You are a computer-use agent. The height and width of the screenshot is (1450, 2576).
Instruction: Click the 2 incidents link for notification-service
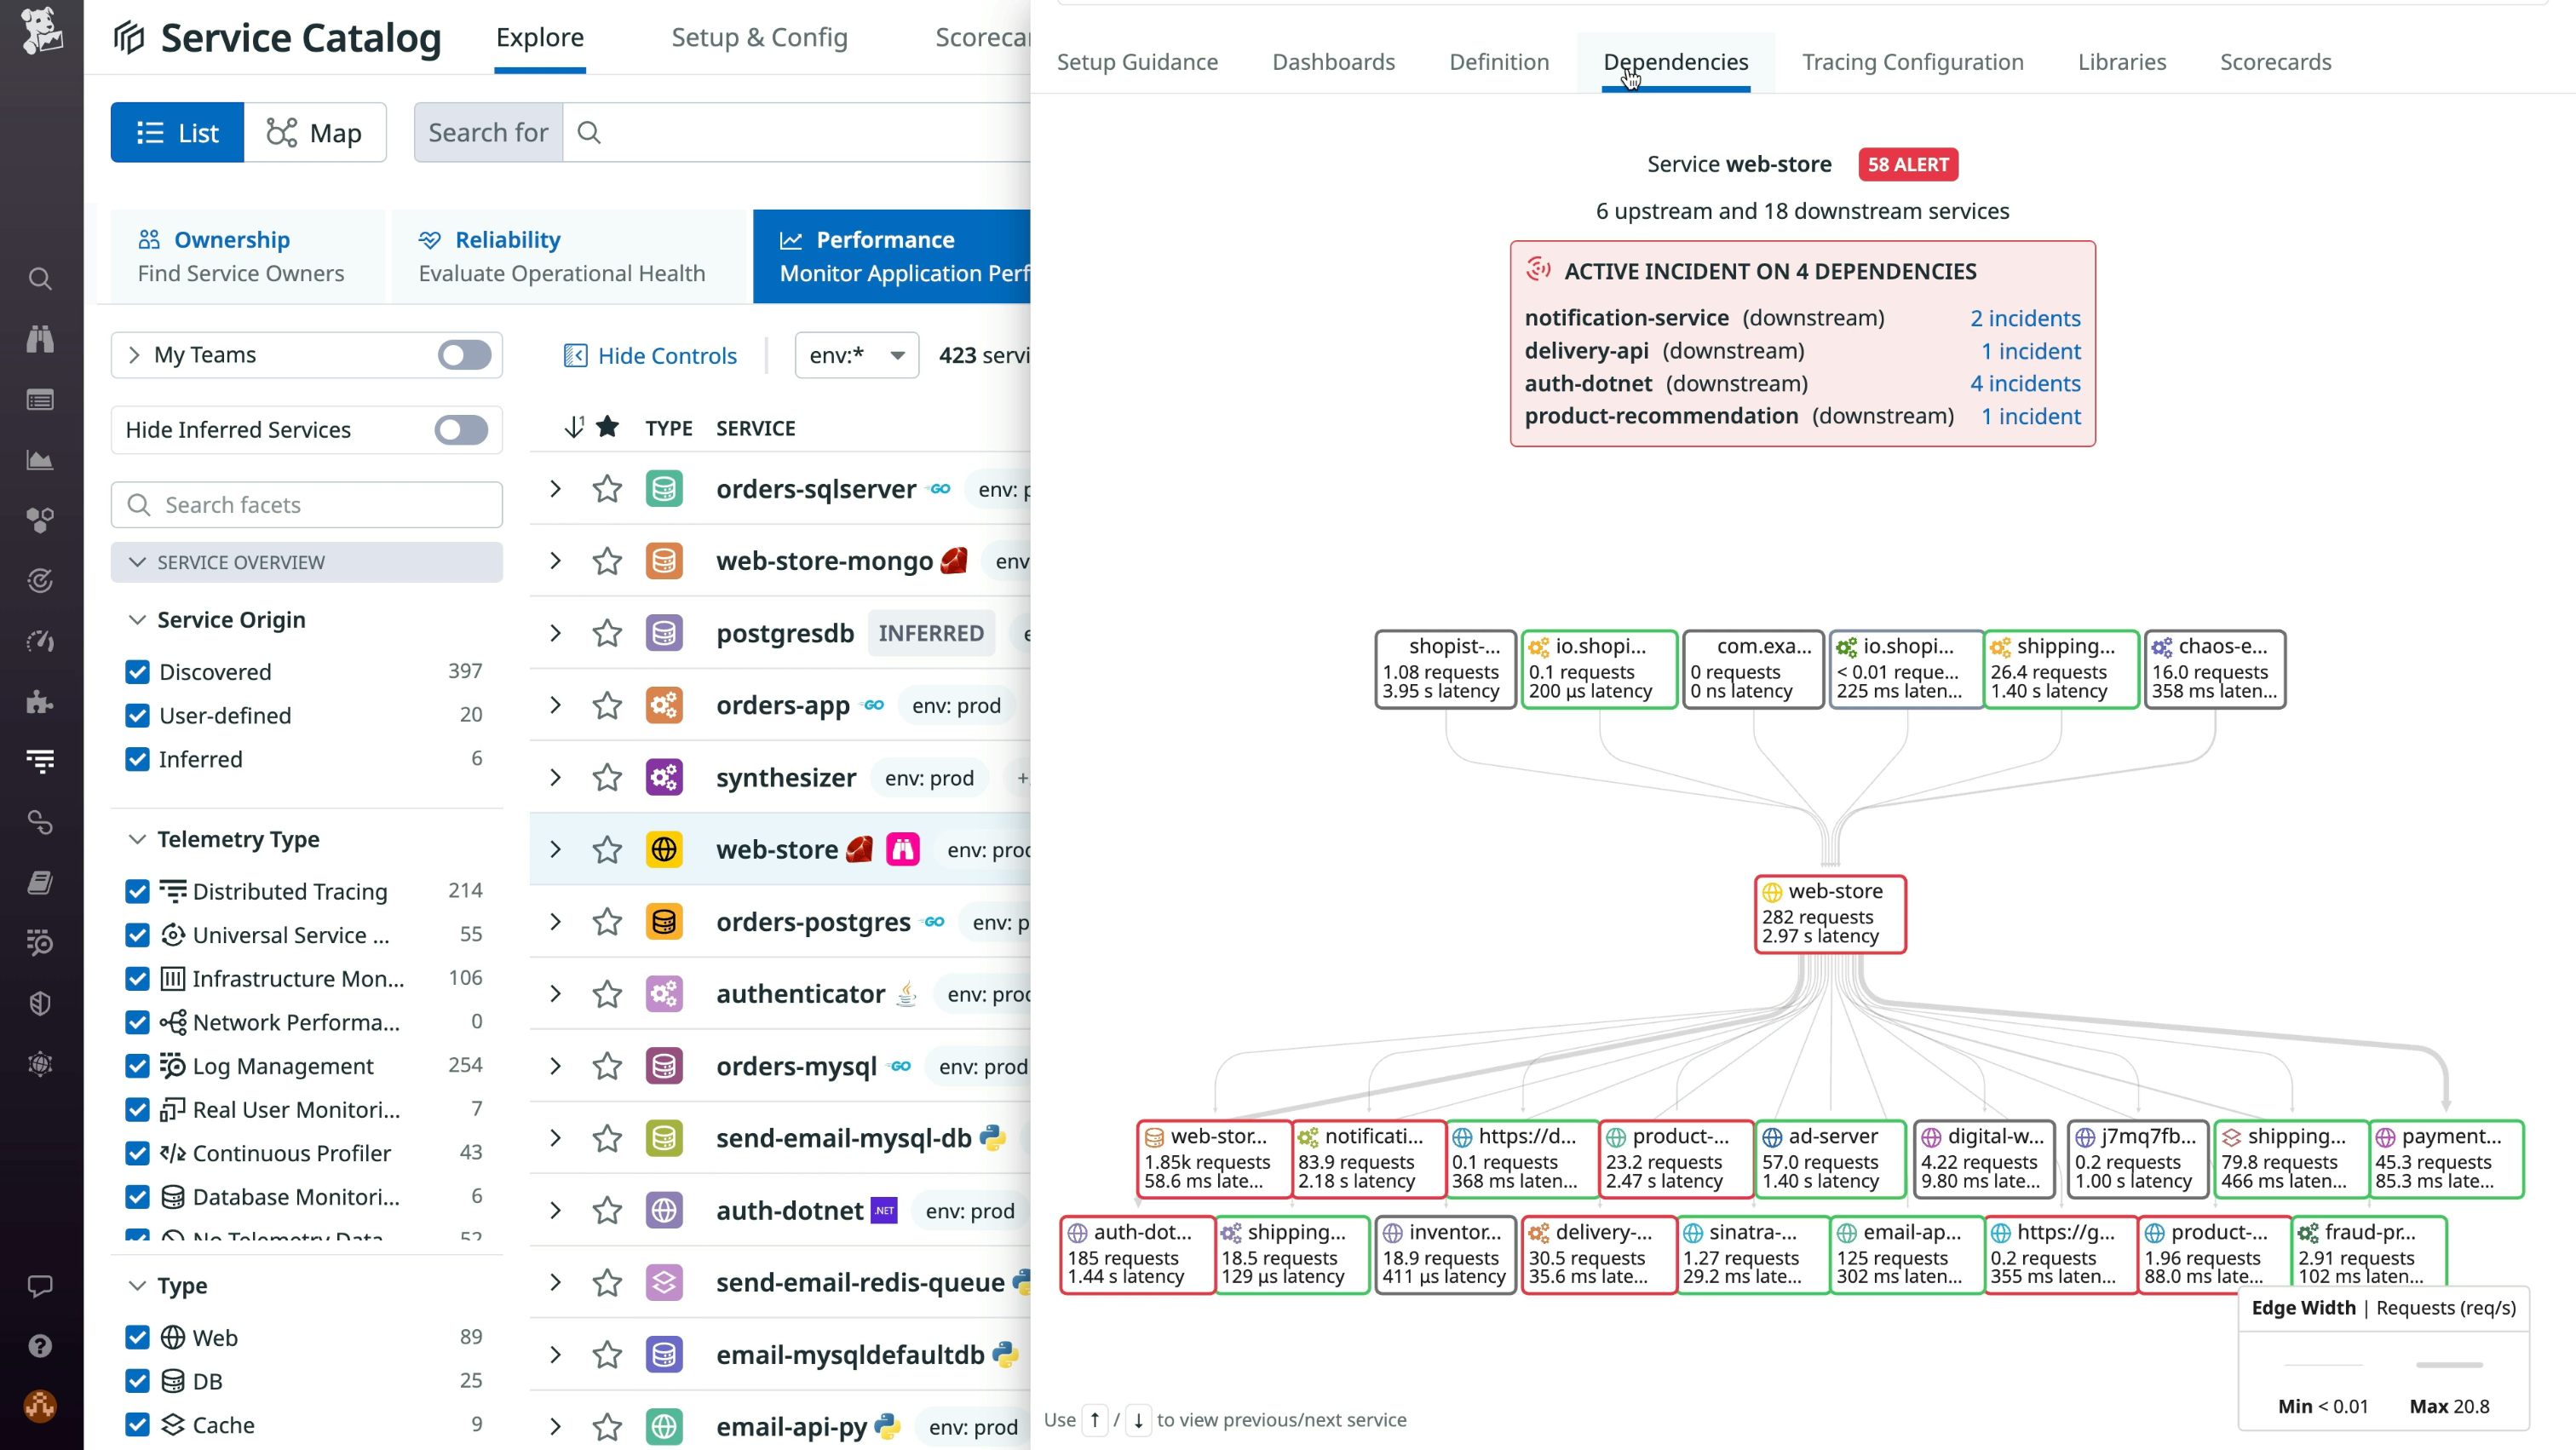pos(2024,317)
